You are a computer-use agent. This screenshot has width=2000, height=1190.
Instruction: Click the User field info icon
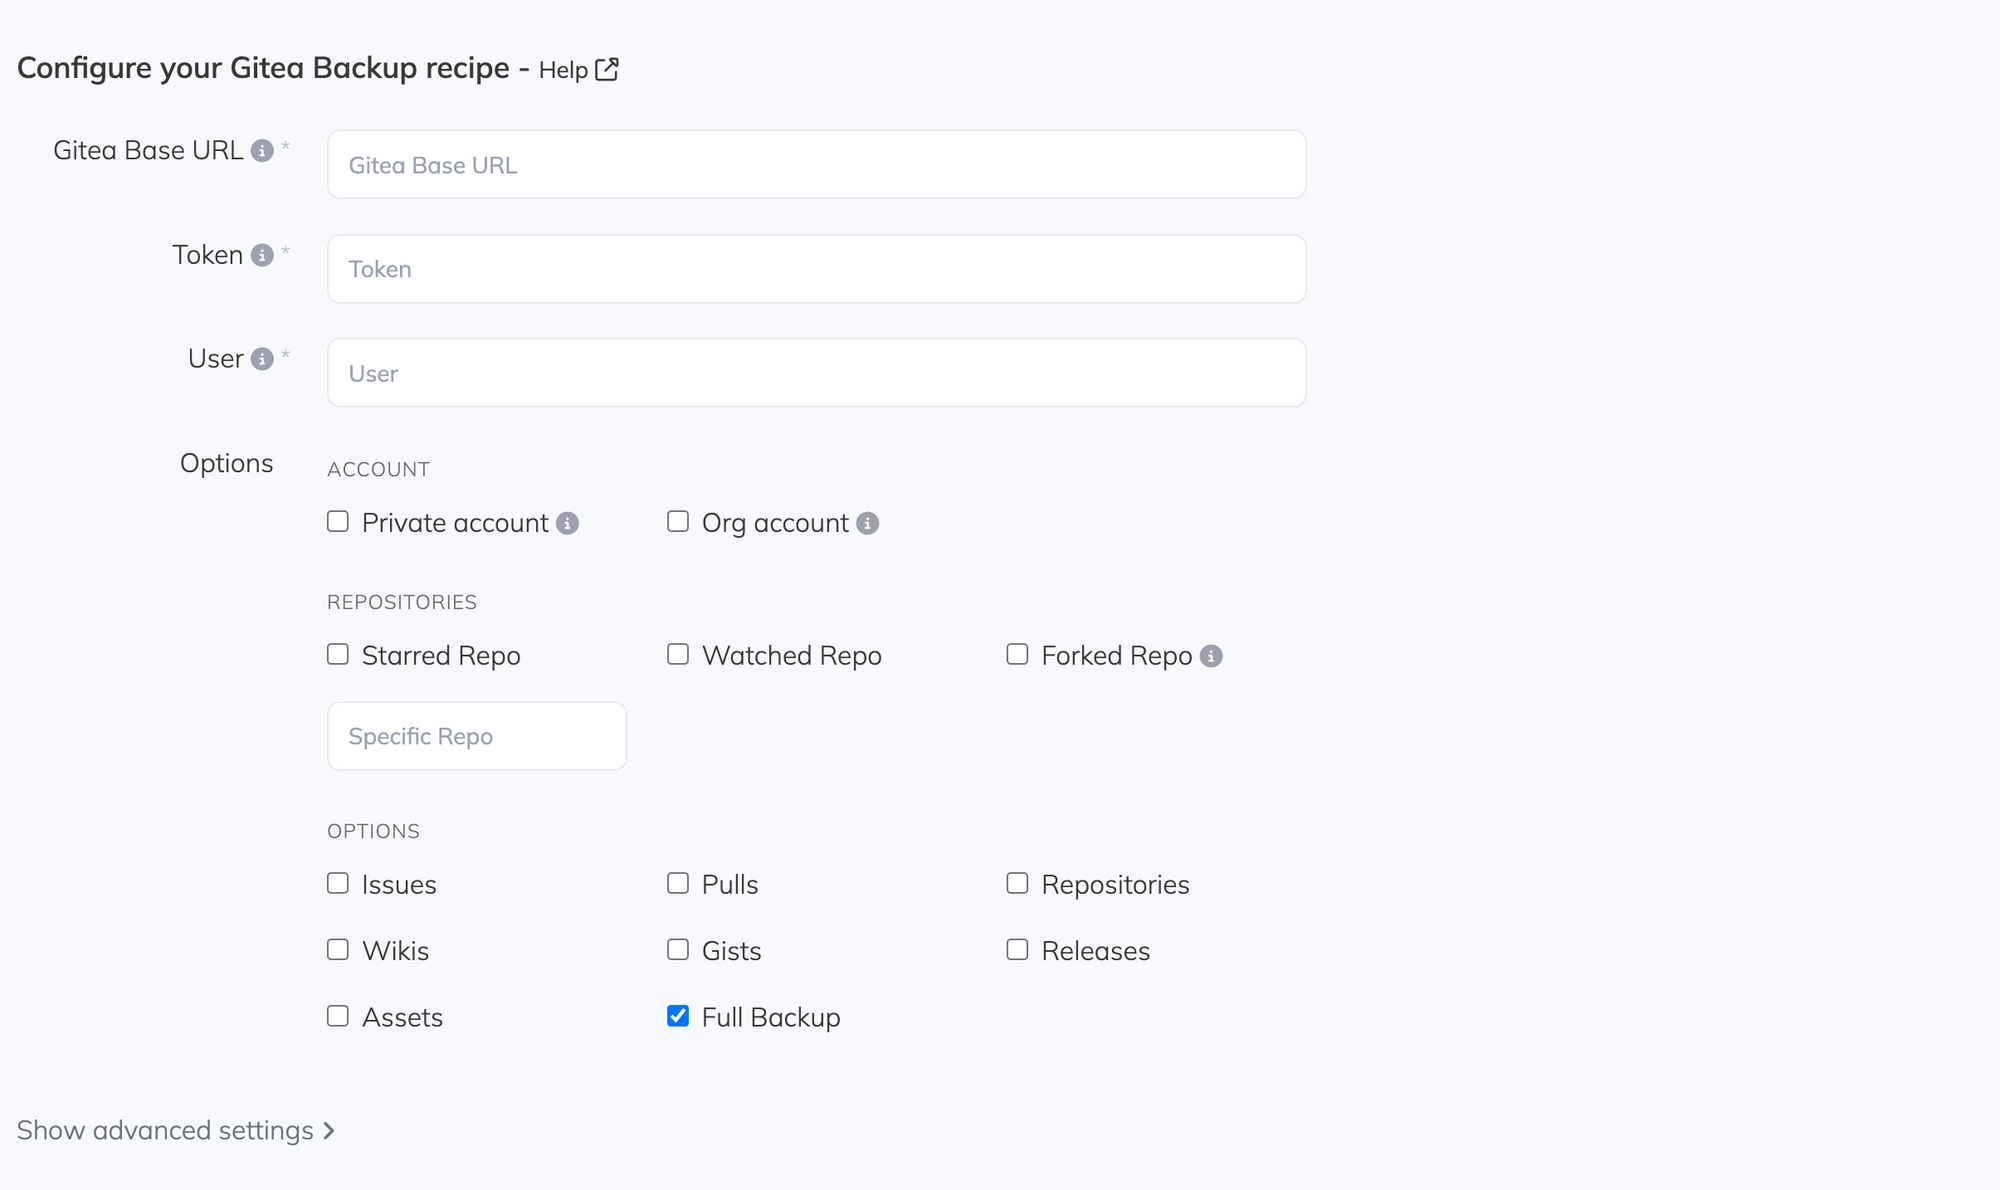click(262, 359)
